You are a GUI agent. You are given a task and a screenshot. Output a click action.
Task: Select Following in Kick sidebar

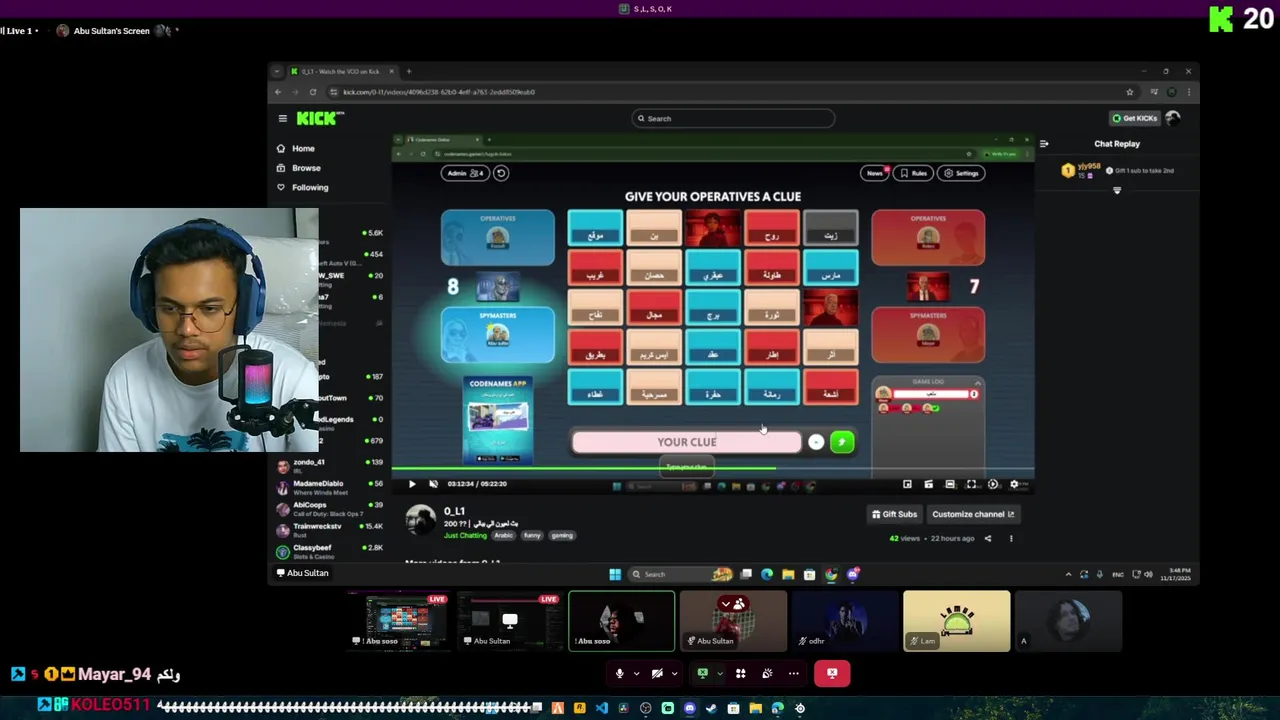click(302, 187)
